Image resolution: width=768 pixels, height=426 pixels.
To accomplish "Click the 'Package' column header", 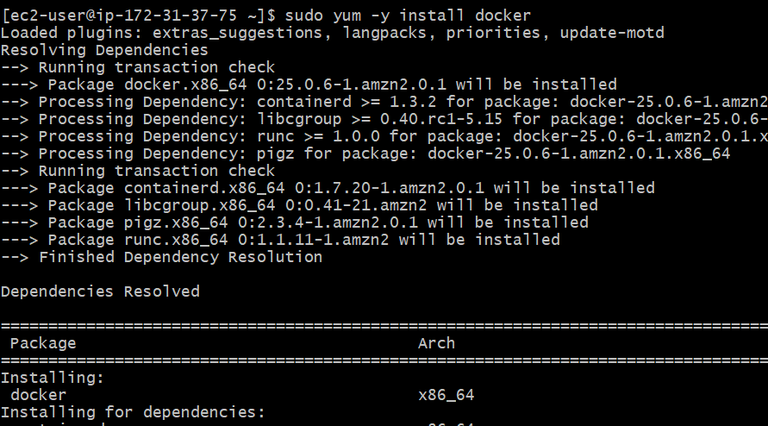I will tap(42, 343).
